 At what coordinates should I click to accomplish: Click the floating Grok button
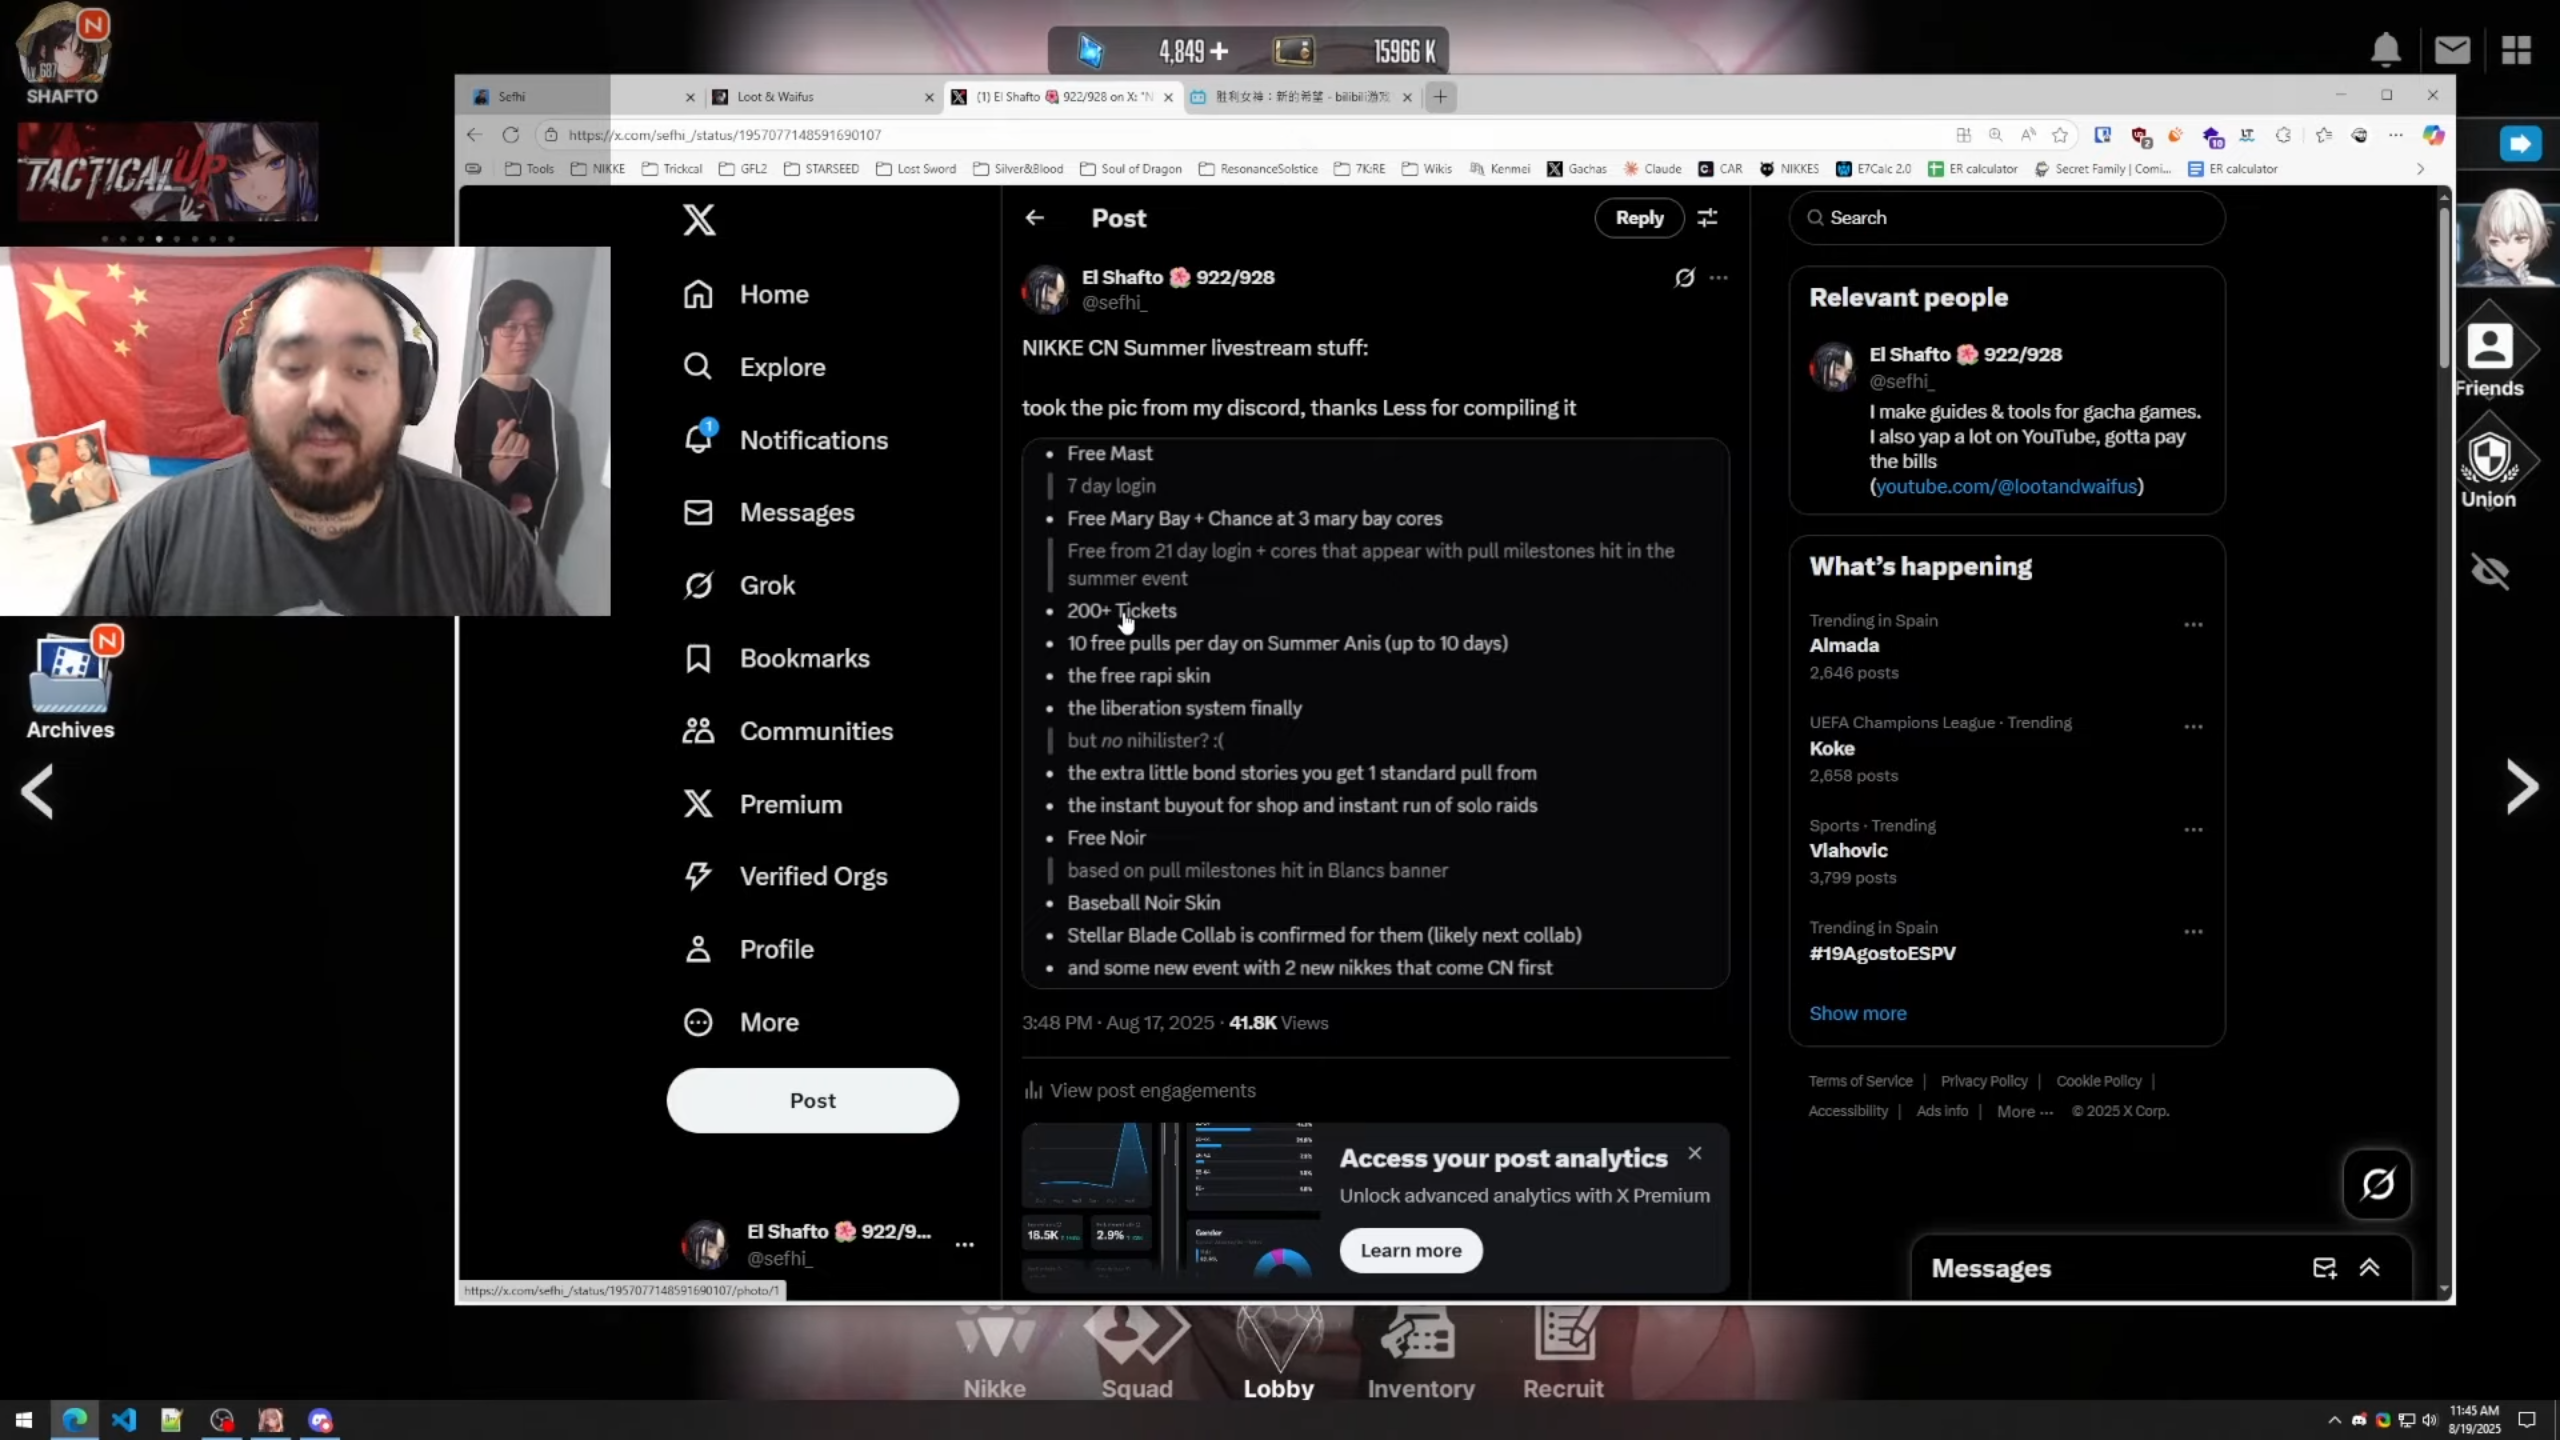2377,1184
